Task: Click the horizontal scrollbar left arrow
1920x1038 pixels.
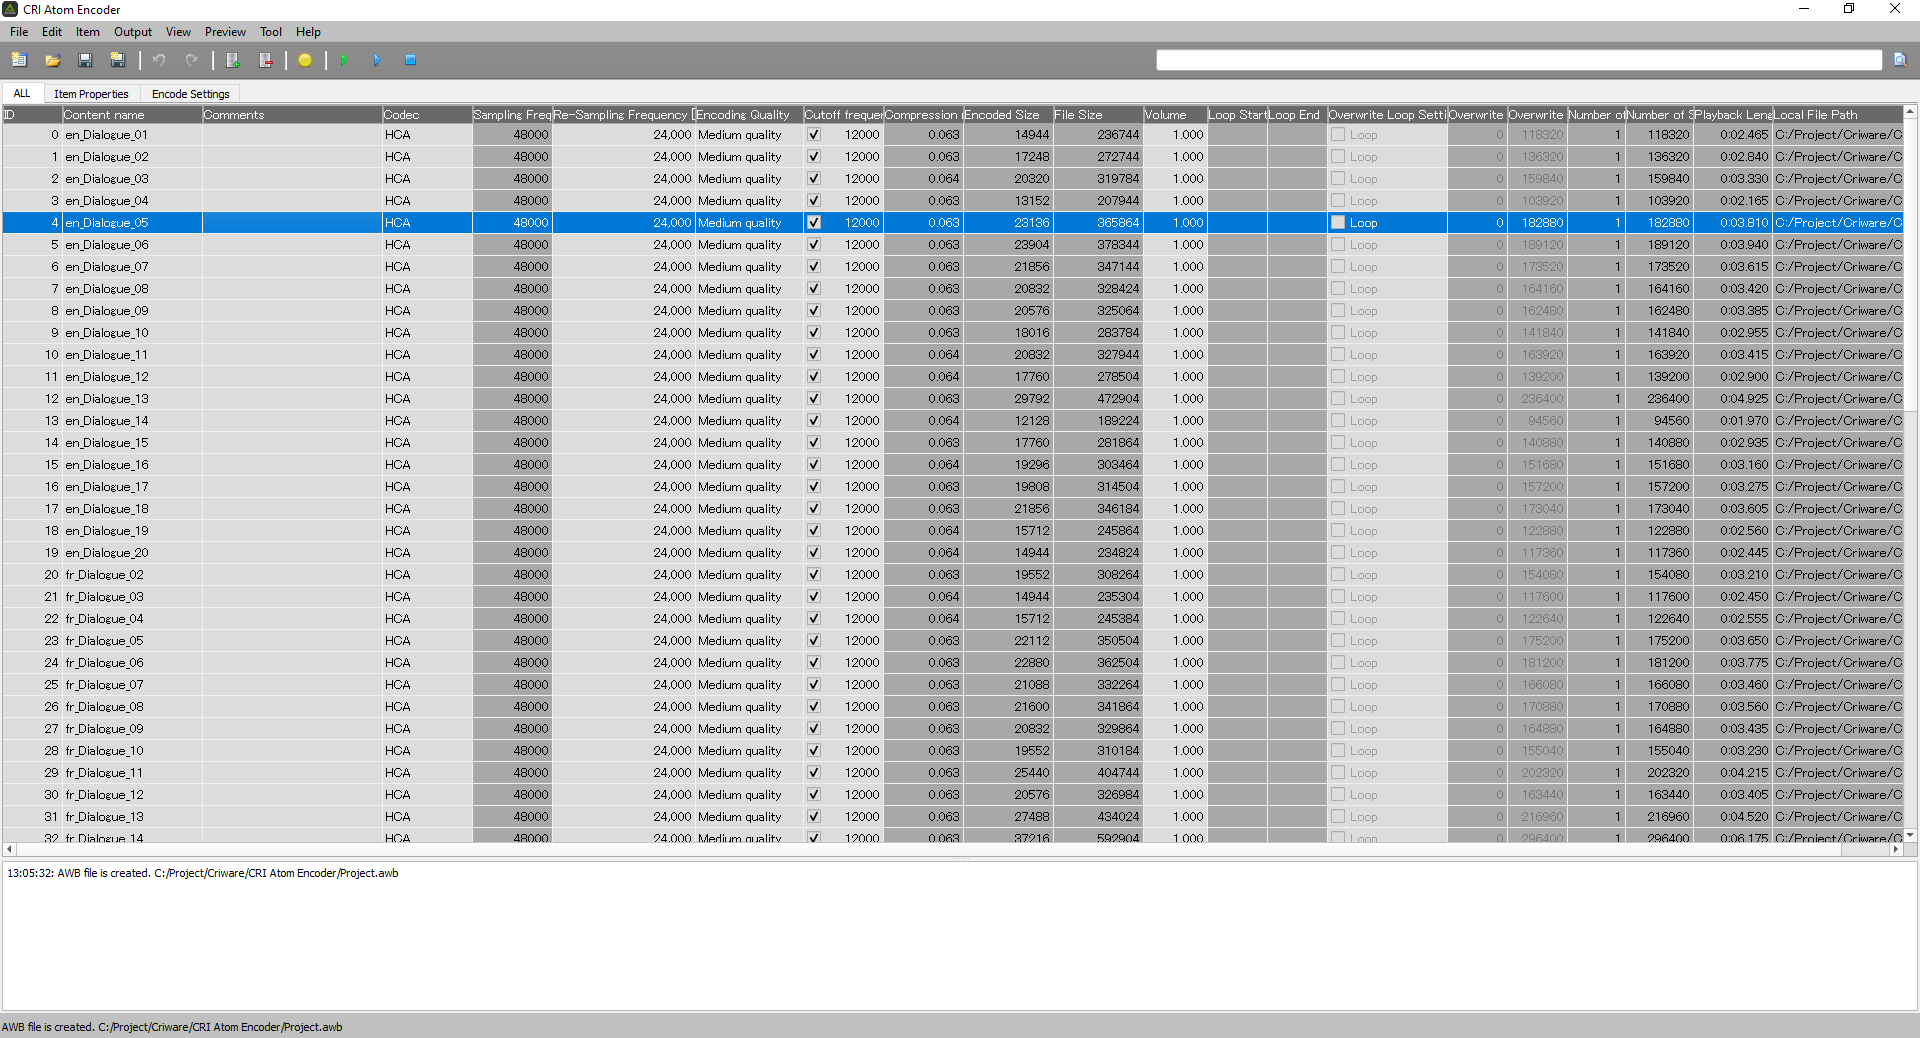Action: [10, 849]
